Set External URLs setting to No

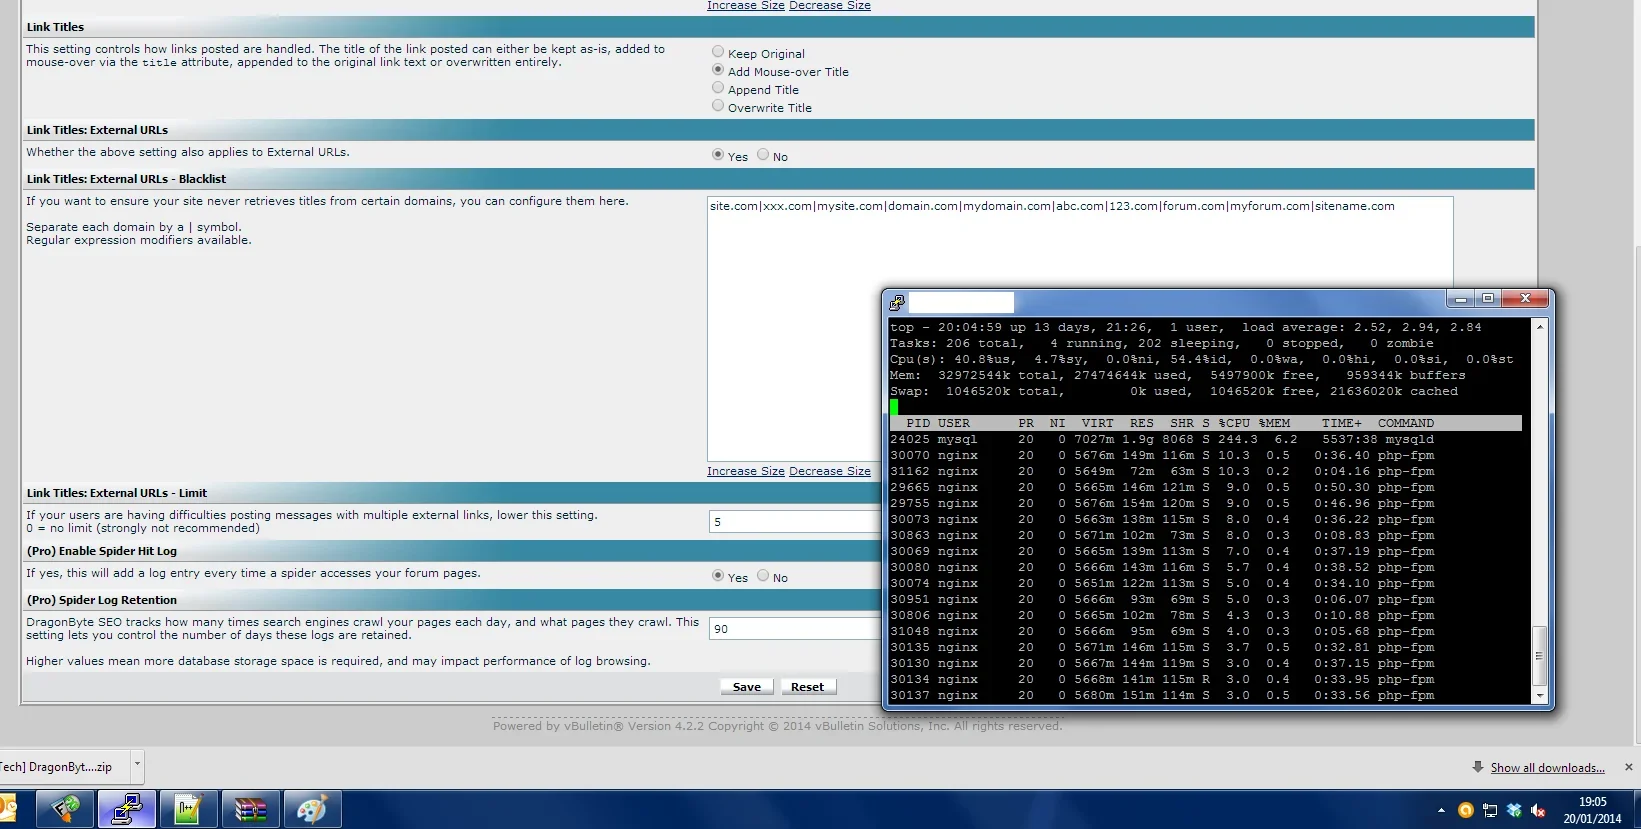(x=763, y=155)
